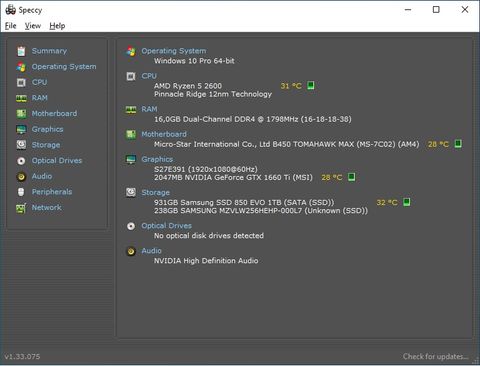Screen dimensions: 480x366
Task: Click the 31 °C CPU temperature value
Action: 291,86
